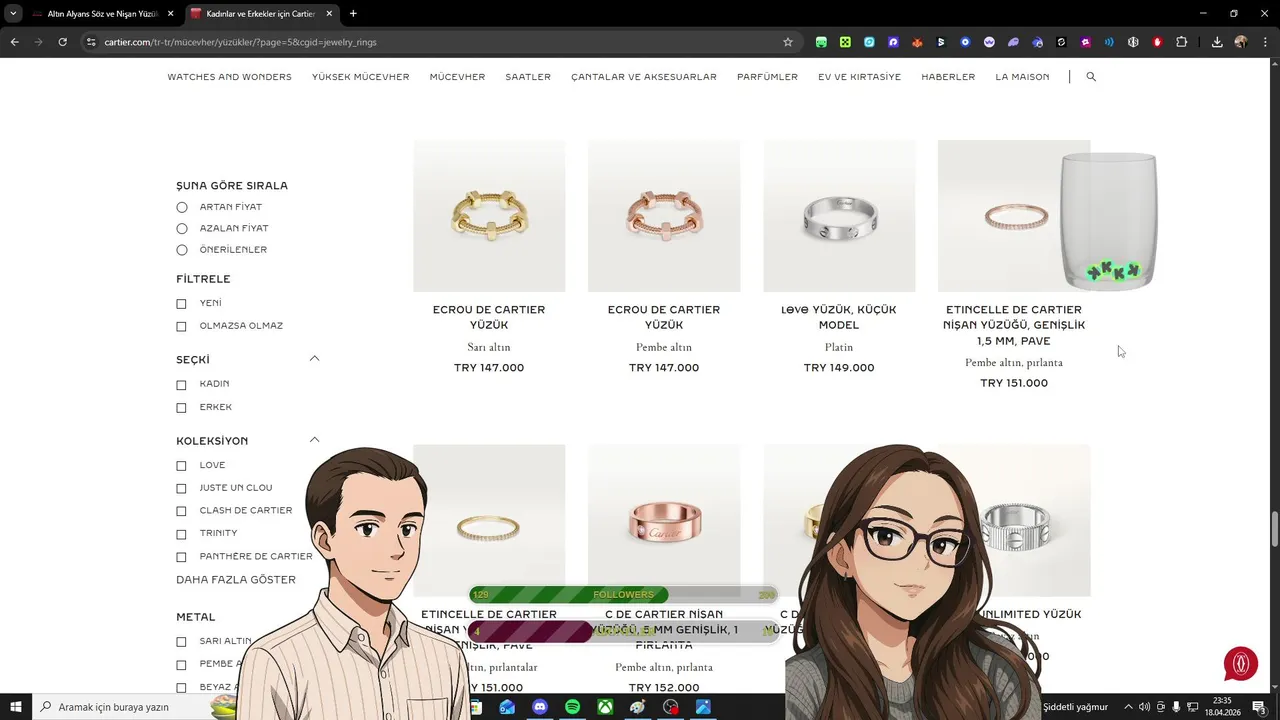Click the platinum Love ring image
1280x720 pixels.
coord(839,216)
